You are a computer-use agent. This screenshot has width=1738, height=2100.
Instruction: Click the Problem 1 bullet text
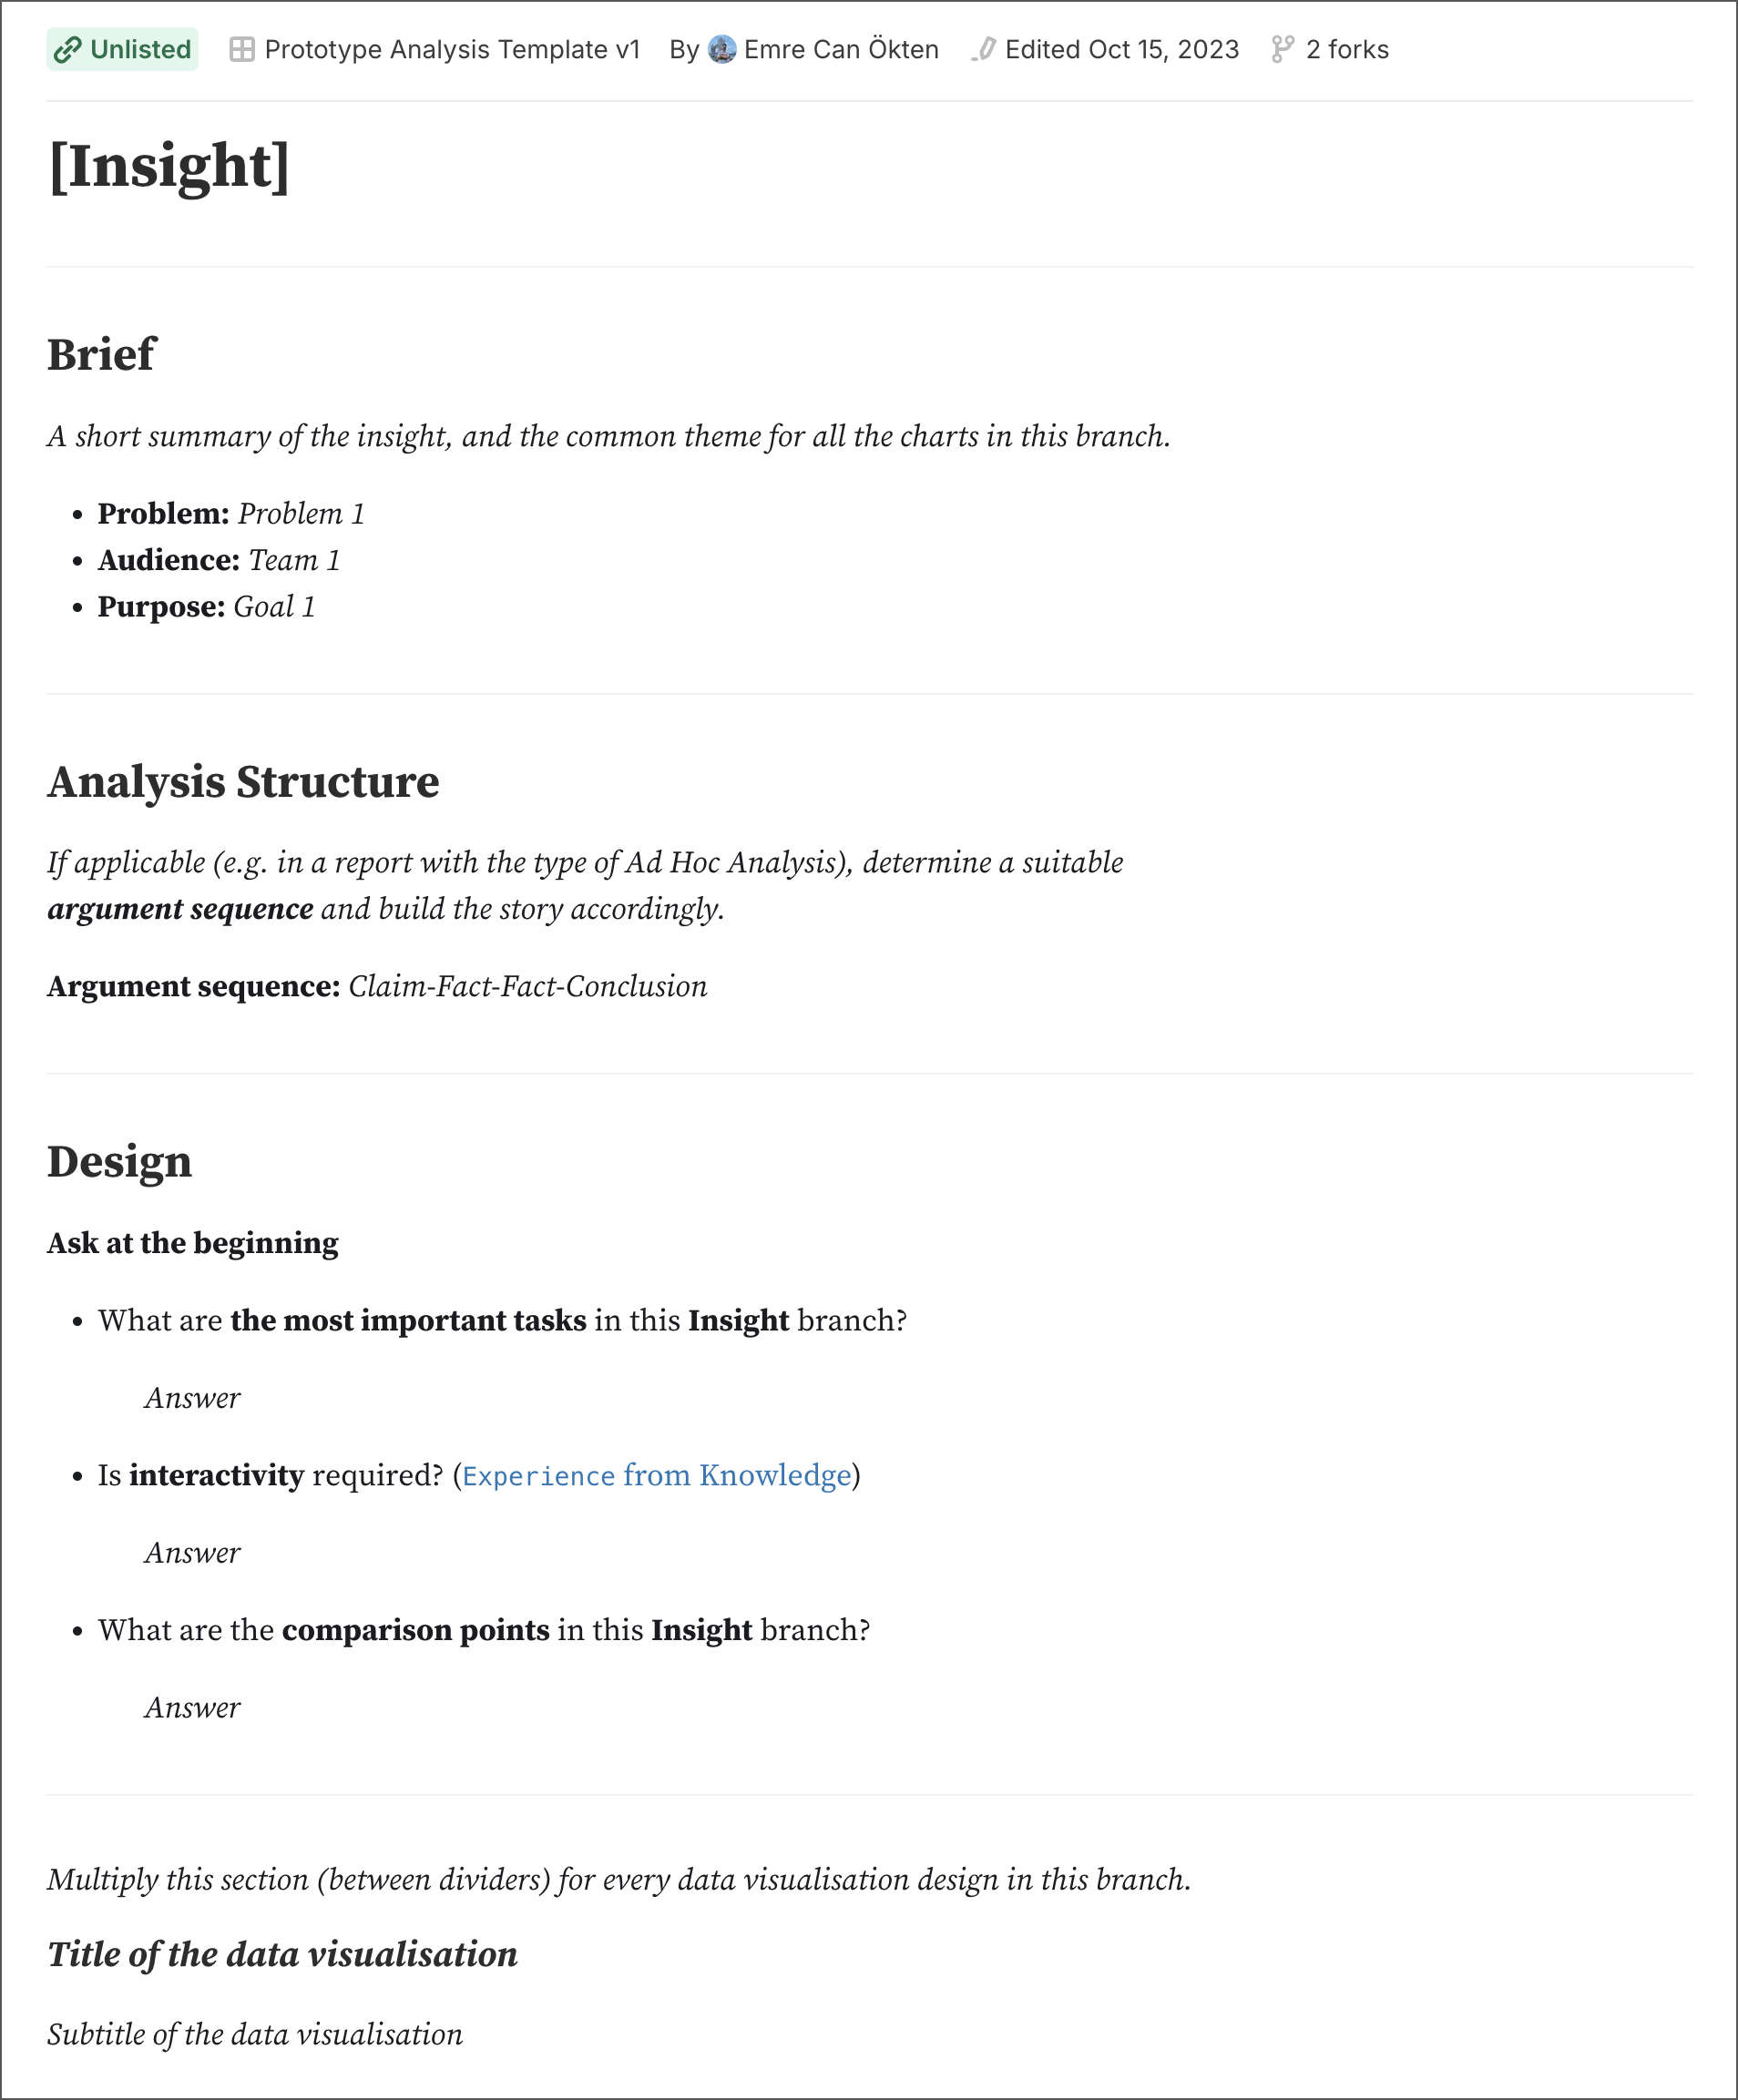[301, 514]
